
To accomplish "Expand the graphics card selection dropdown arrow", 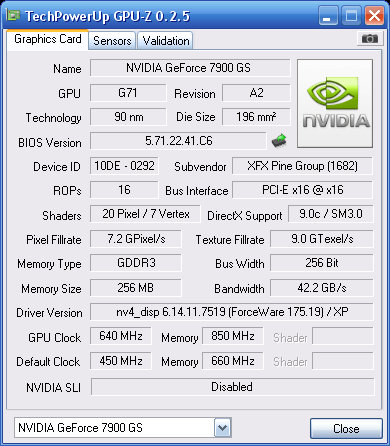I will click(222, 427).
